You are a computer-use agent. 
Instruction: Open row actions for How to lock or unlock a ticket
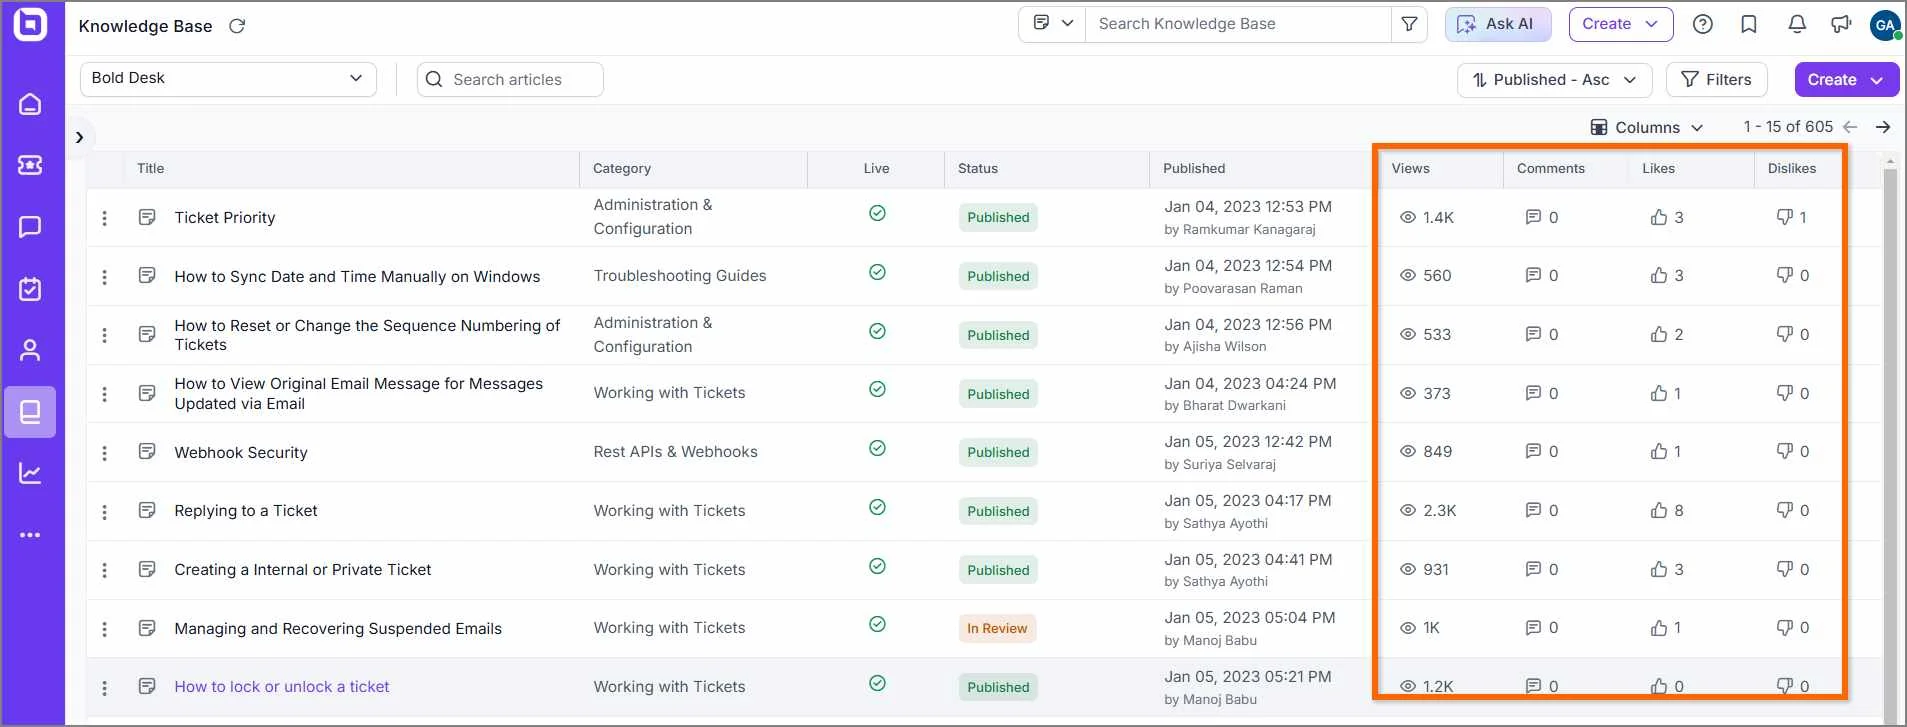tap(104, 687)
